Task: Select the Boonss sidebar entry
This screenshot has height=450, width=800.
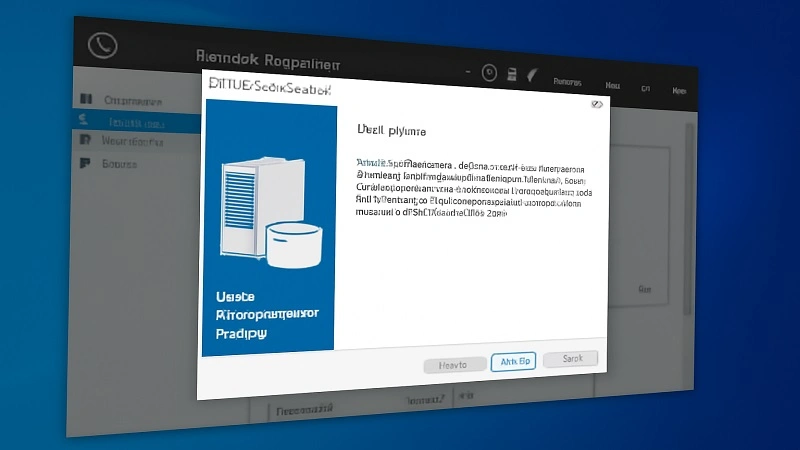Action: (x=119, y=164)
